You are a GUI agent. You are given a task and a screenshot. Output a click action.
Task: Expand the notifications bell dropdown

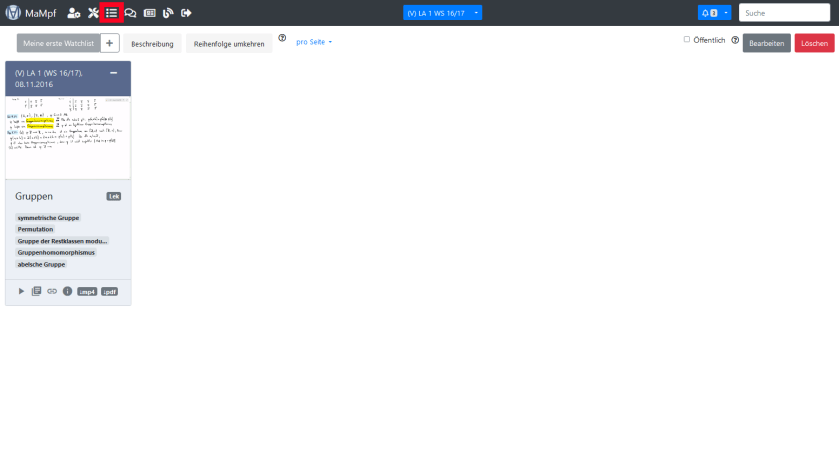(714, 13)
